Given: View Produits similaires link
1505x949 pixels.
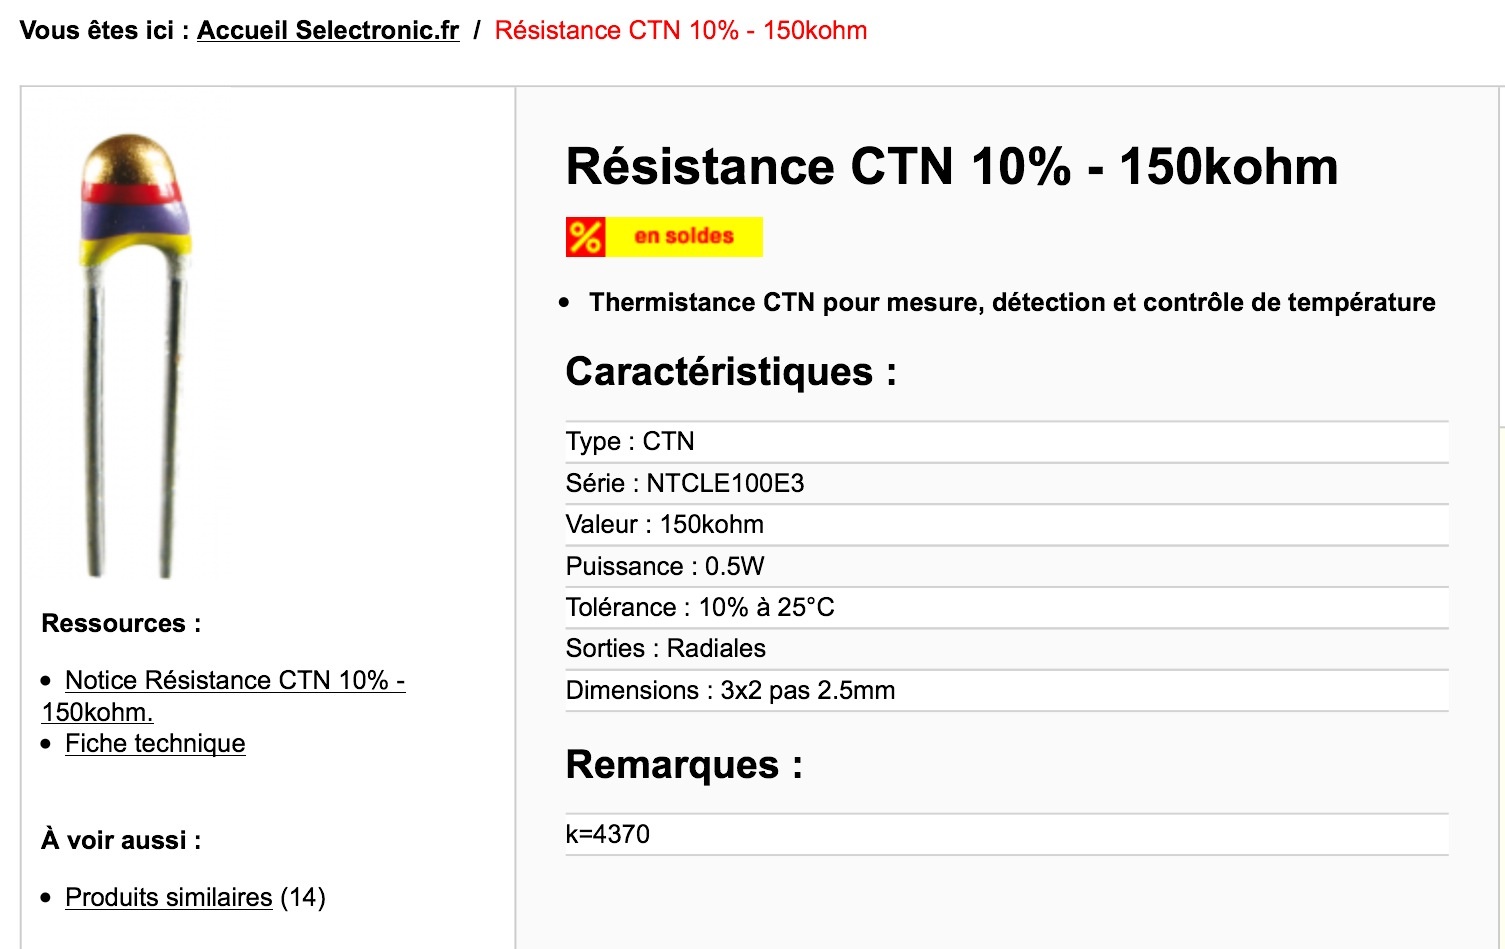Looking at the screenshot, I should [x=168, y=898].
